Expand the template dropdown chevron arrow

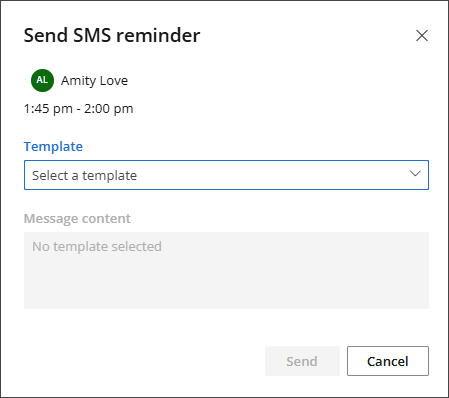pyautogui.click(x=415, y=174)
